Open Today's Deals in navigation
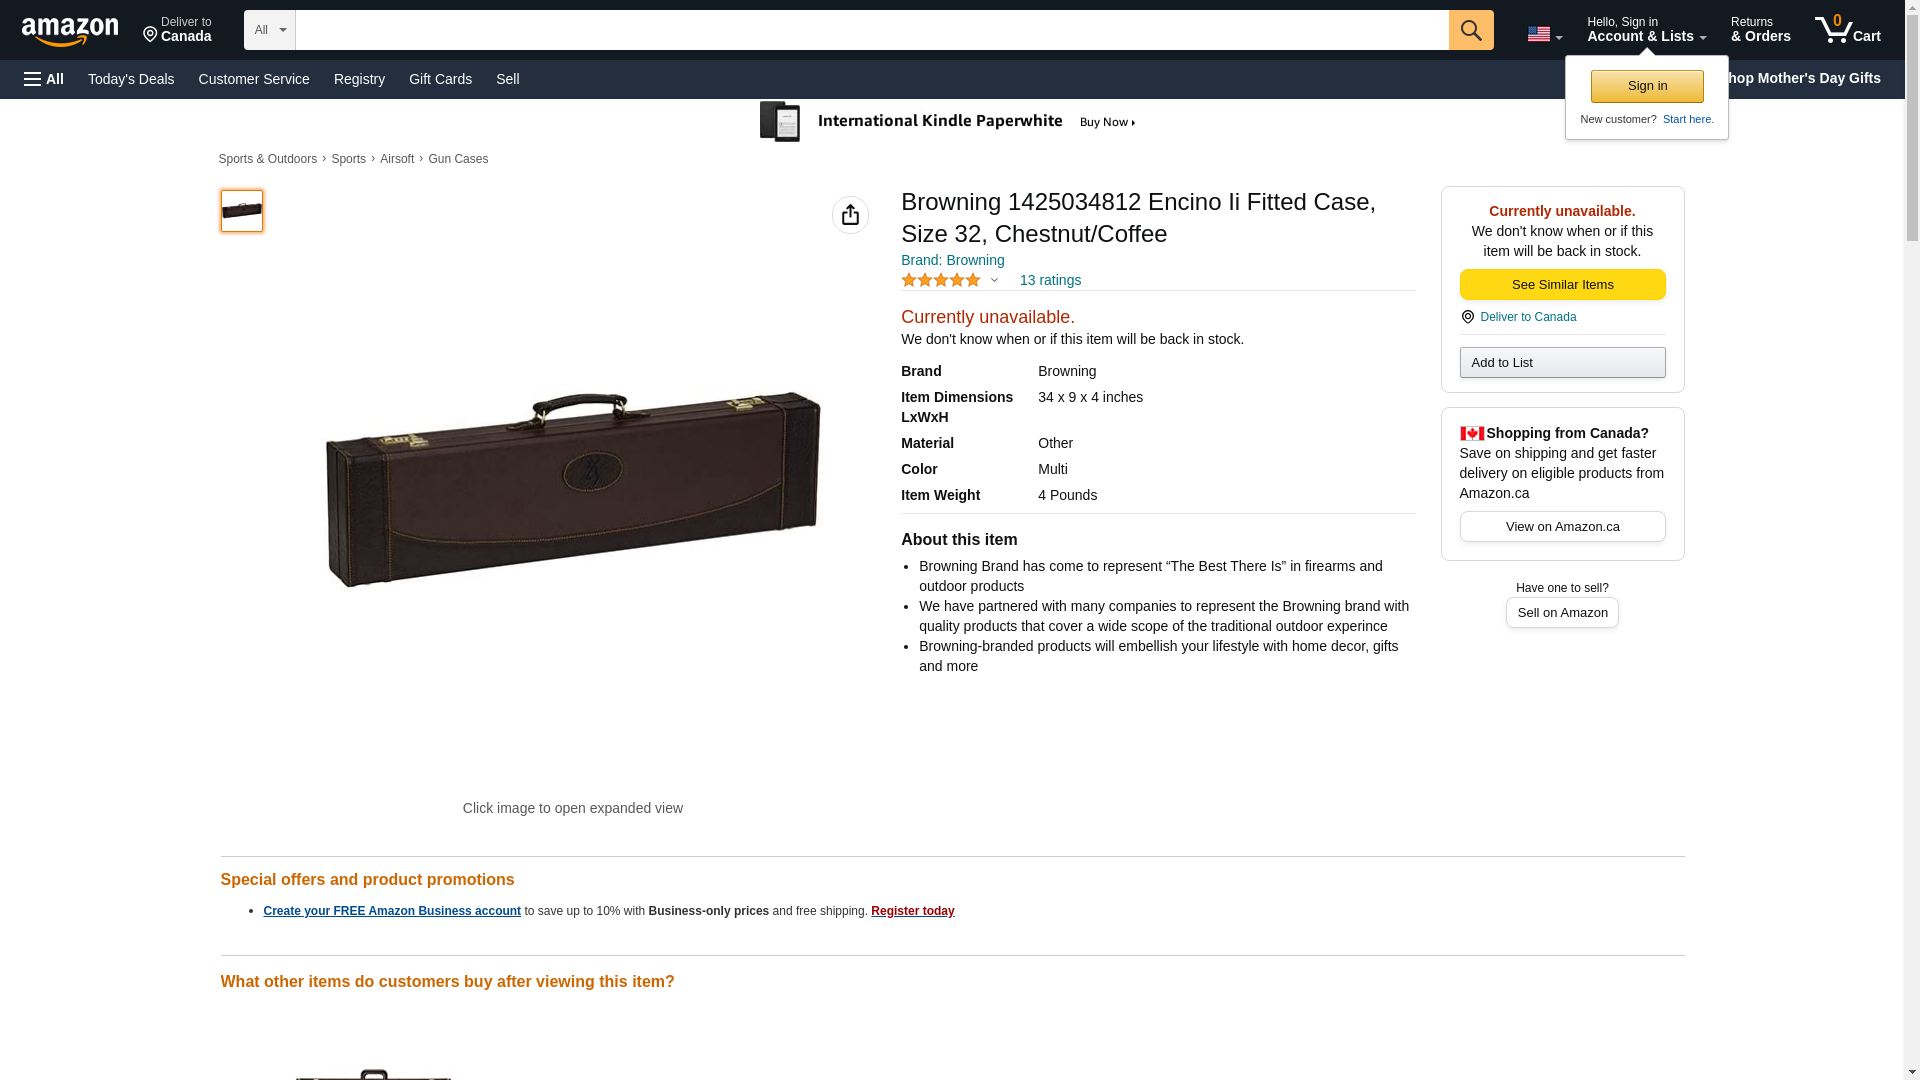1920x1080 pixels. (131, 79)
